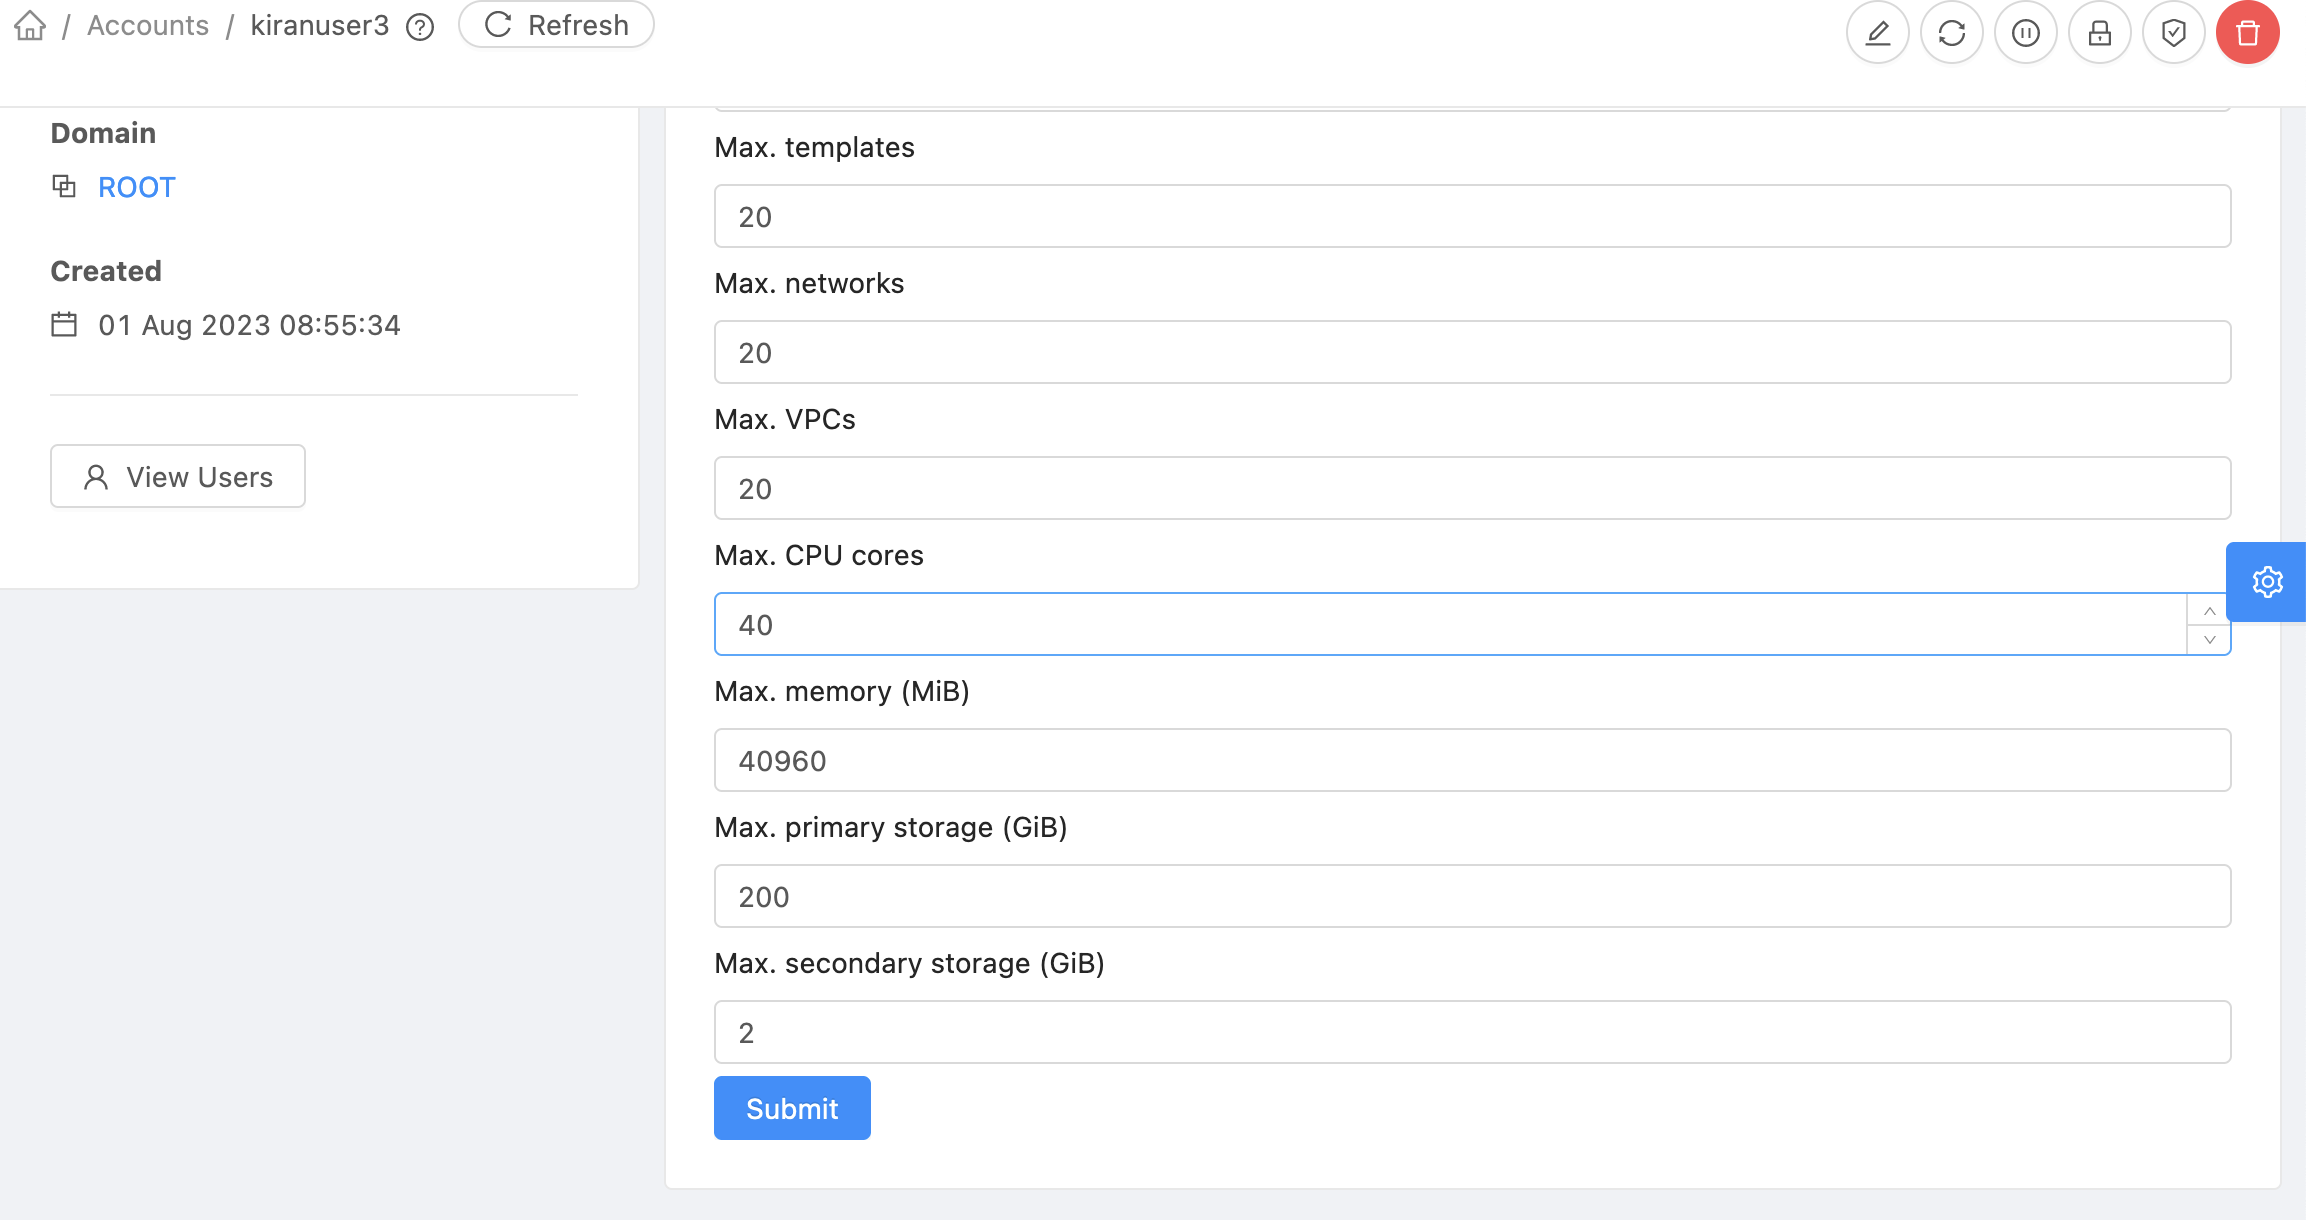
Task: Refresh the account details page
Action: [x=556, y=24]
